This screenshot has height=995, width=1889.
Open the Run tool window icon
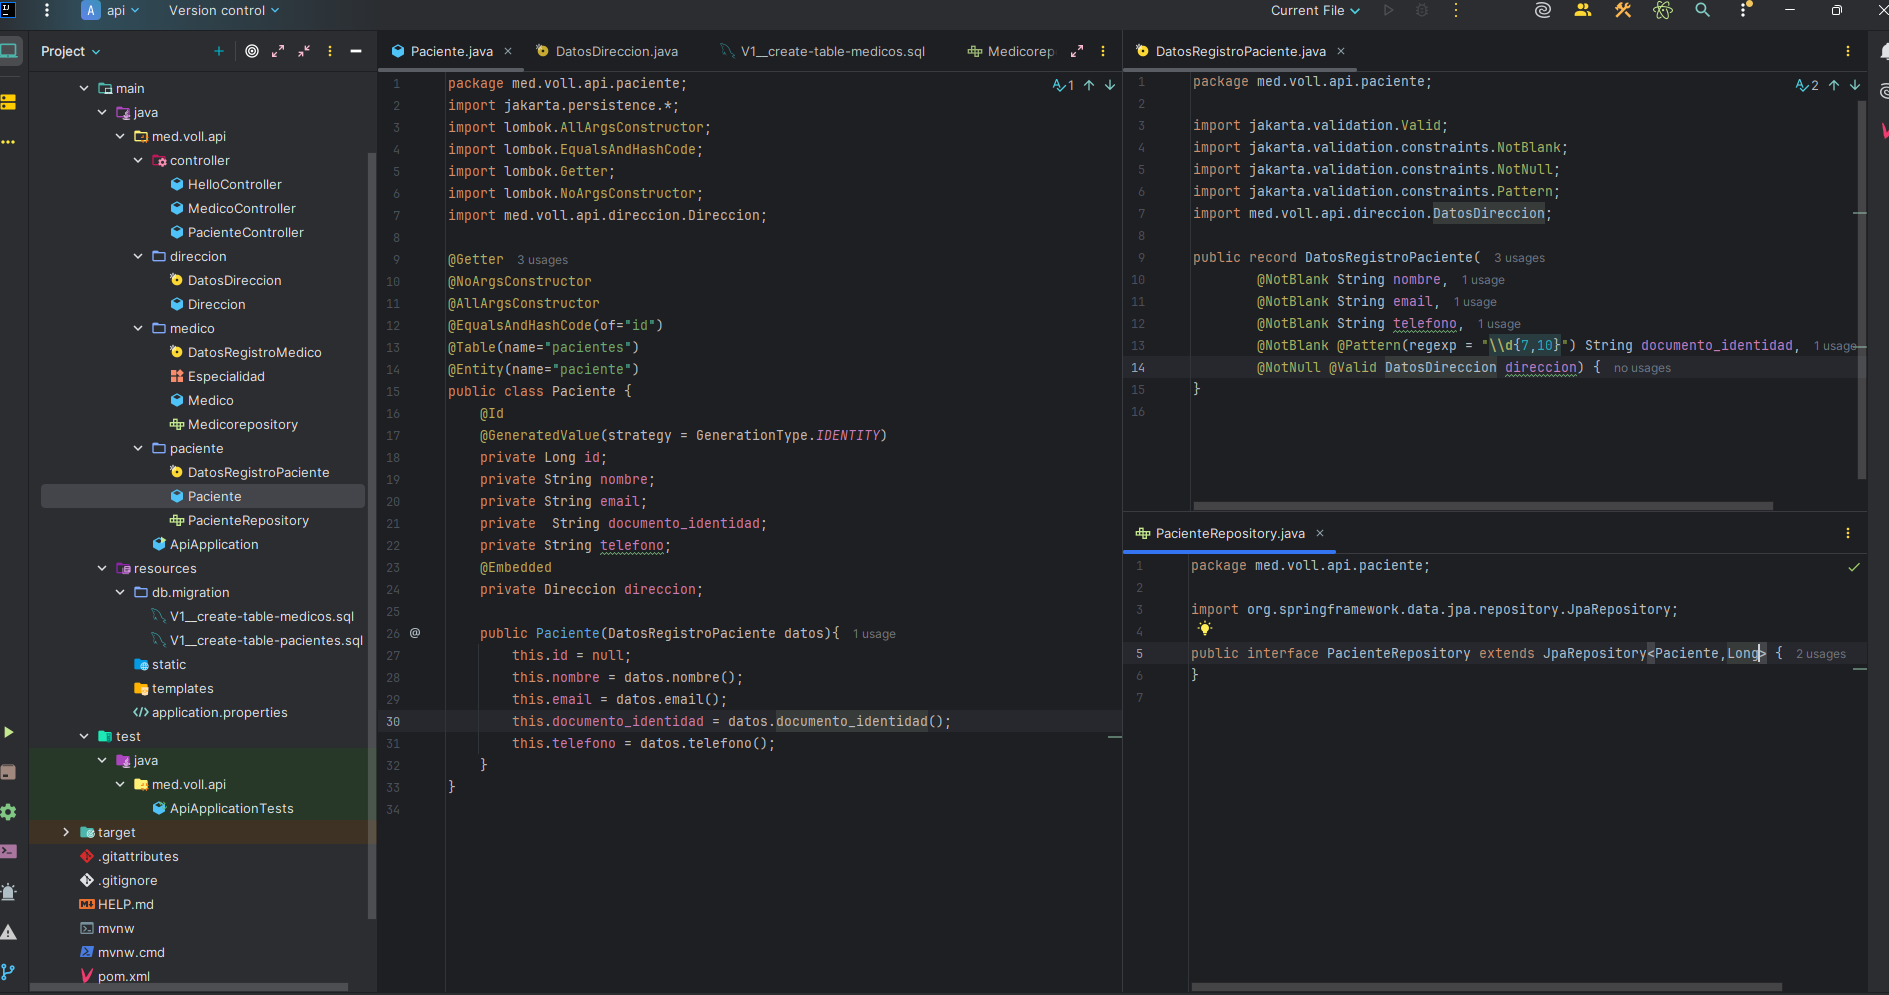[x=8, y=733]
